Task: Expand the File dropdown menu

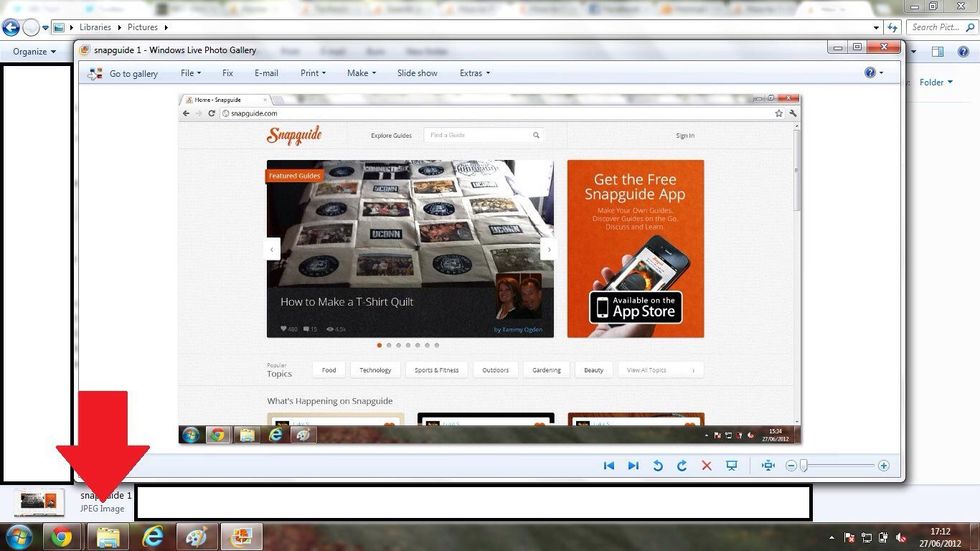Action: click(190, 73)
